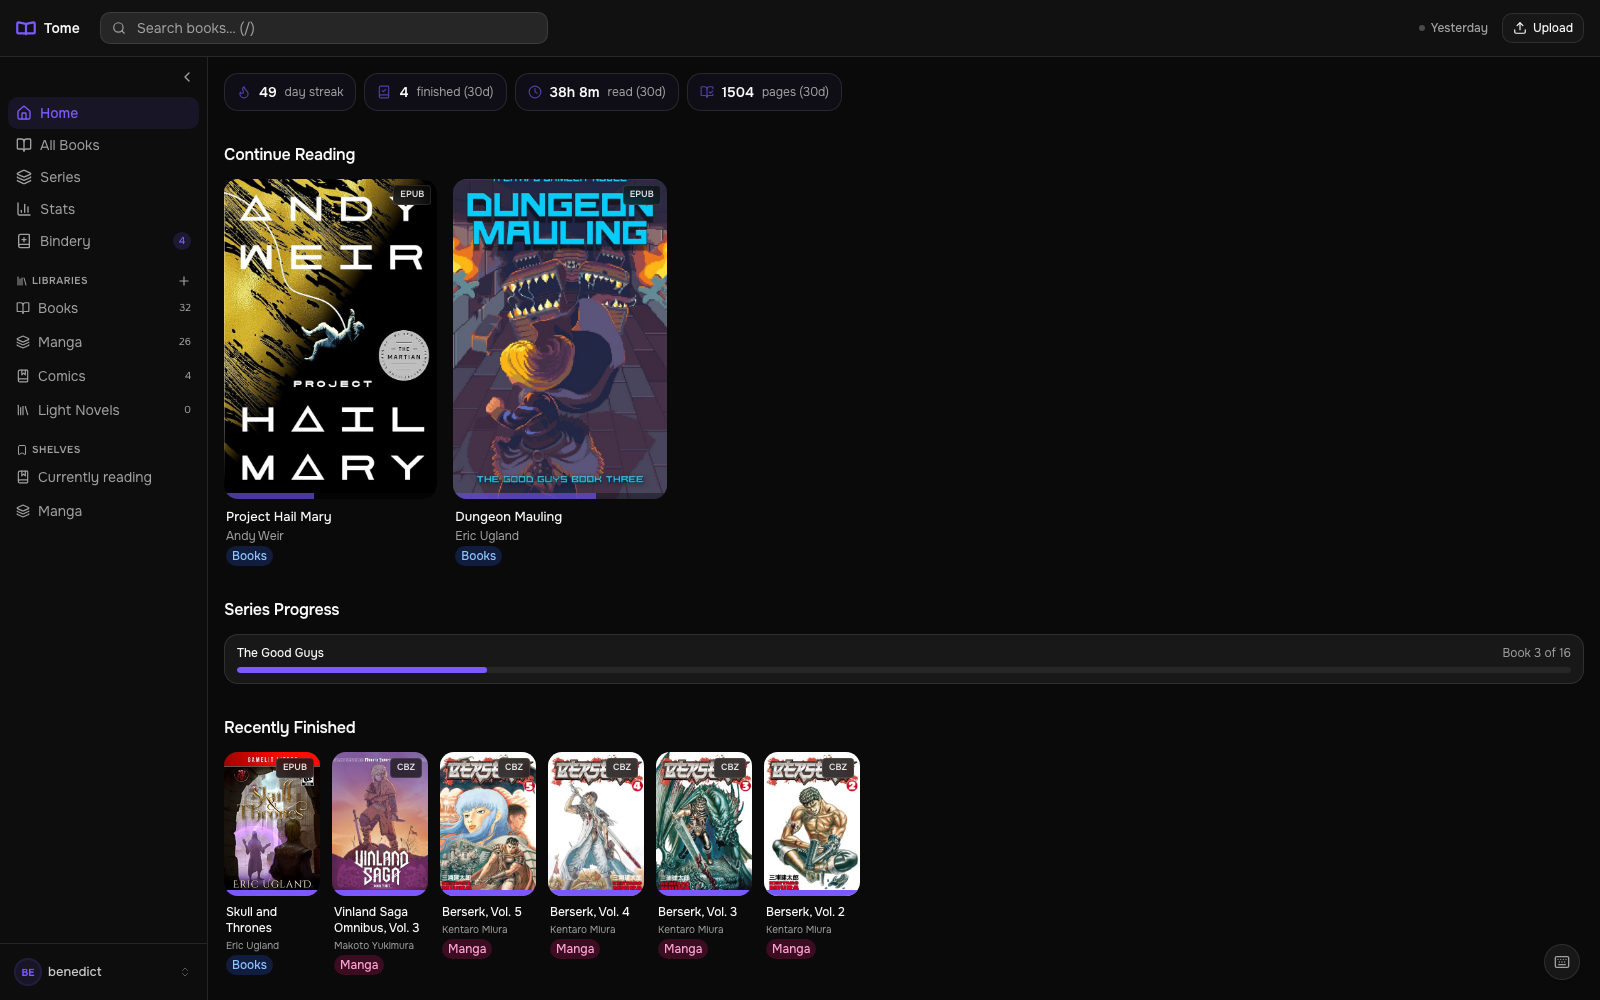
Task: Open the Dungeon Mauling cover
Action: 560,338
